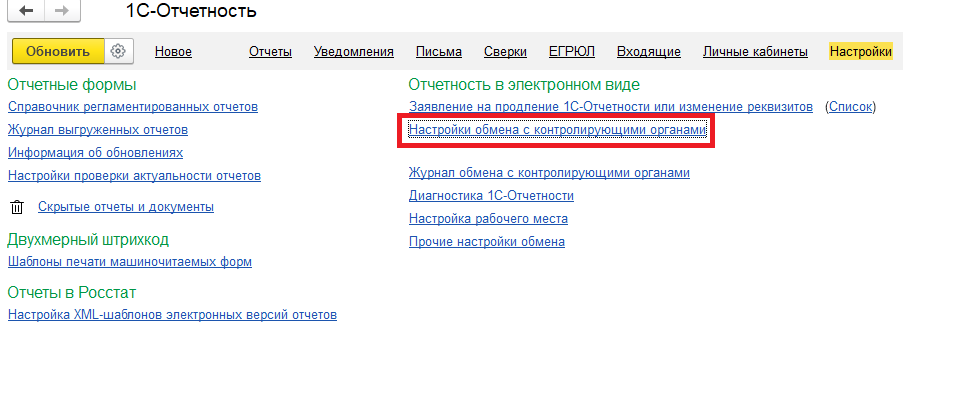Click the forward navigation arrow
967x416 pixels.
61,12
